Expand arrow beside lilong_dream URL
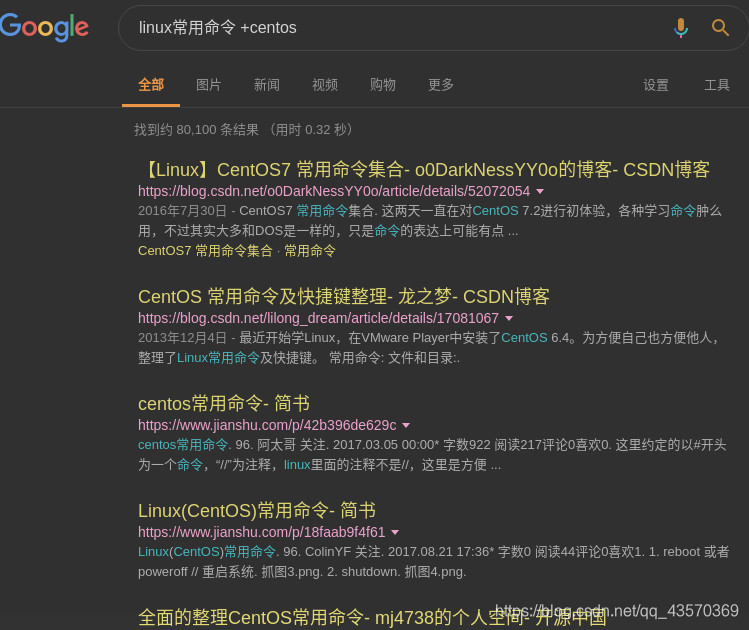 pyautogui.click(x=509, y=319)
